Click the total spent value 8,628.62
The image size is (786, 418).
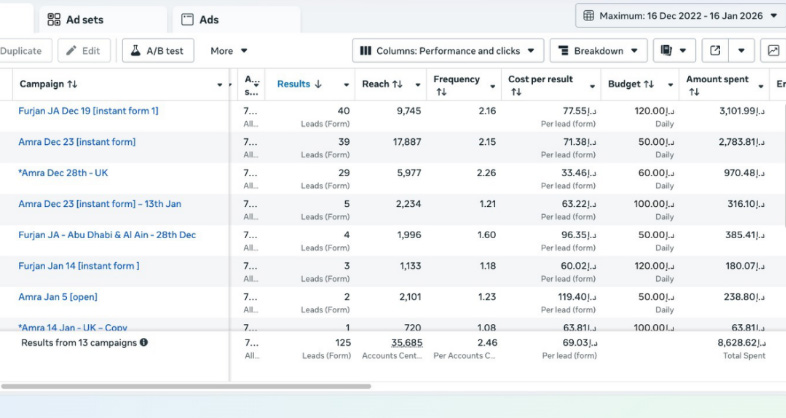click(x=741, y=343)
